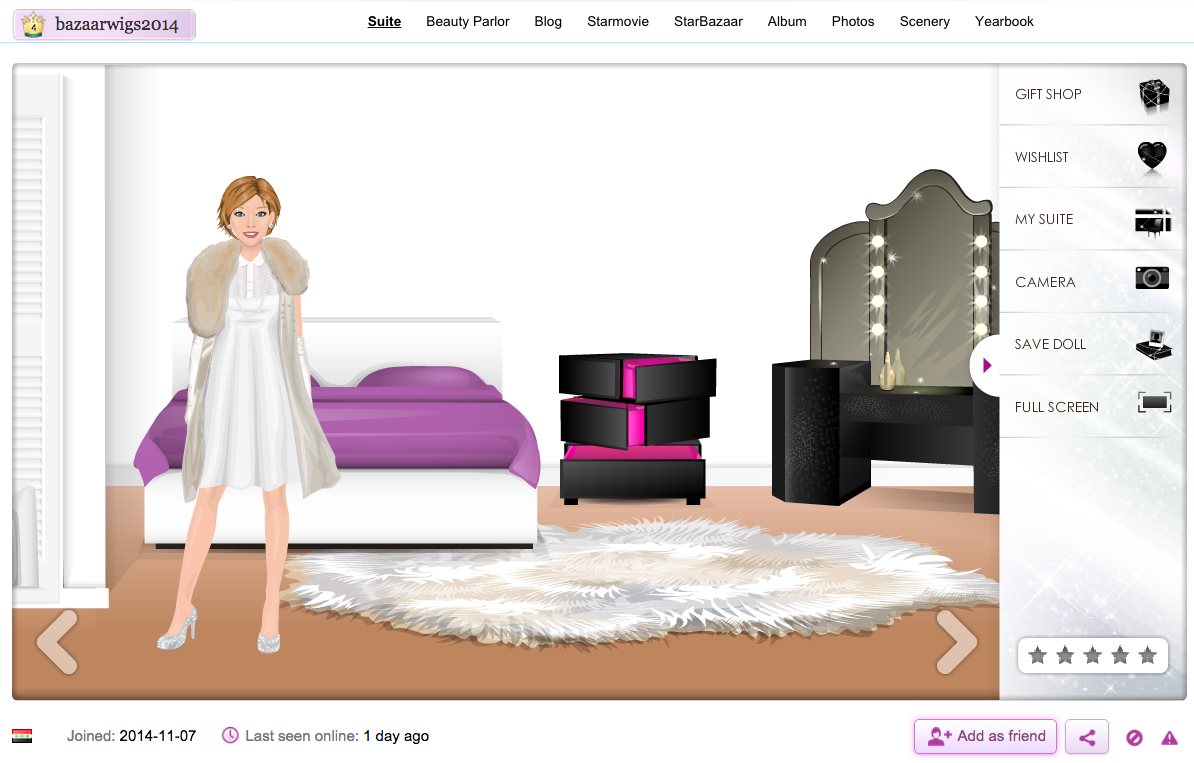
Task: Click the share icon button
Action: (1087, 737)
